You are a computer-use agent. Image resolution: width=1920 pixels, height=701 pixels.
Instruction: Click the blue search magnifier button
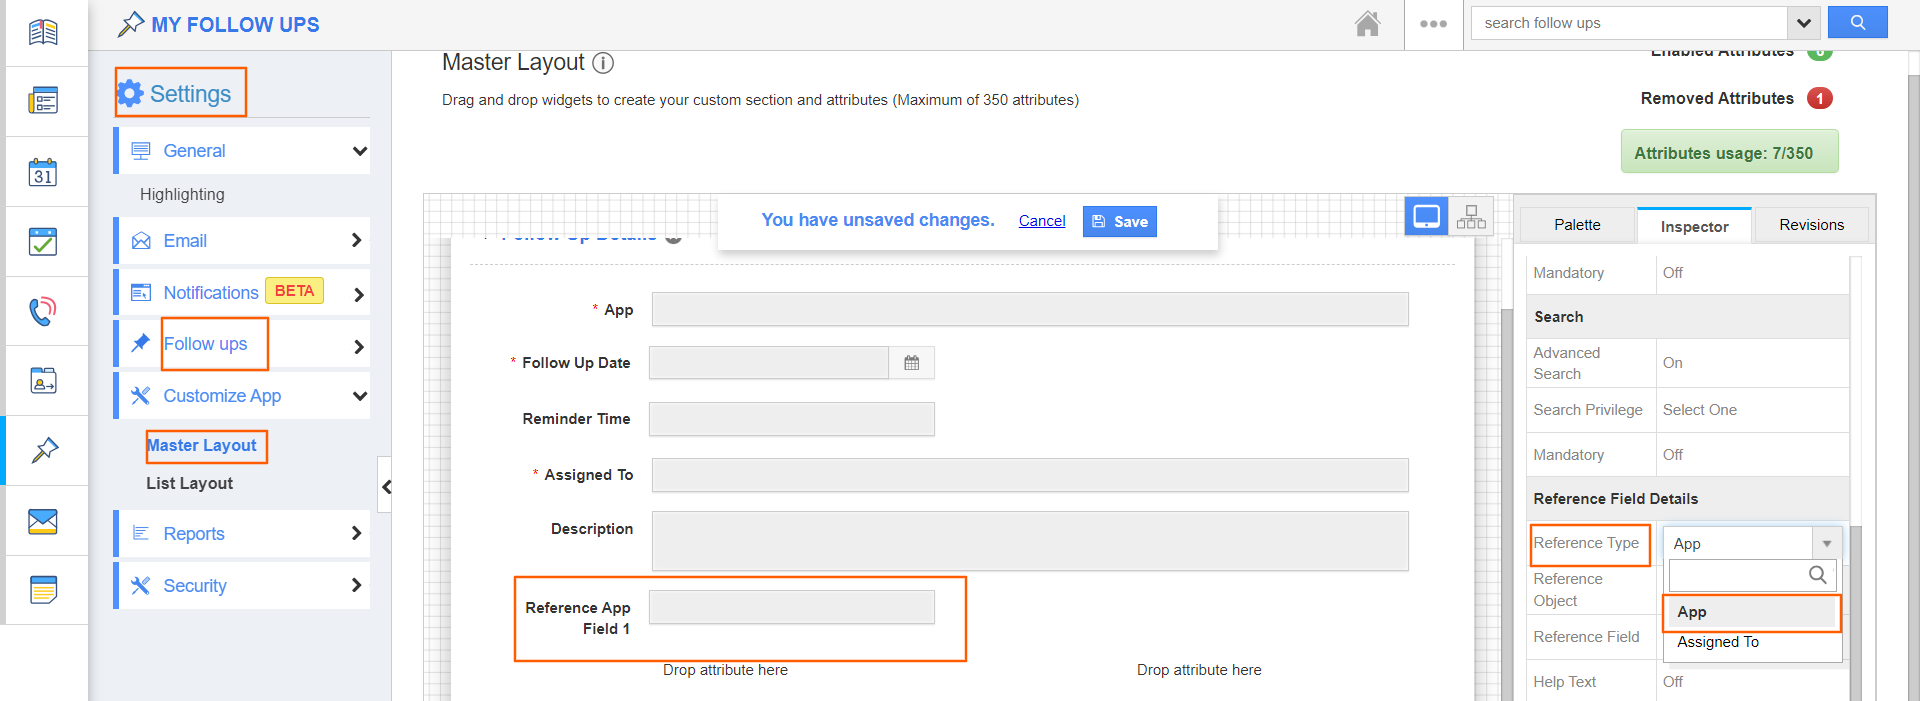click(1857, 22)
